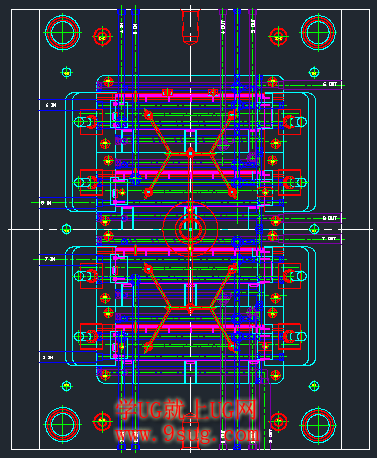Select red screw circle beside bottom-right guide pin

[x=278, y=421]
